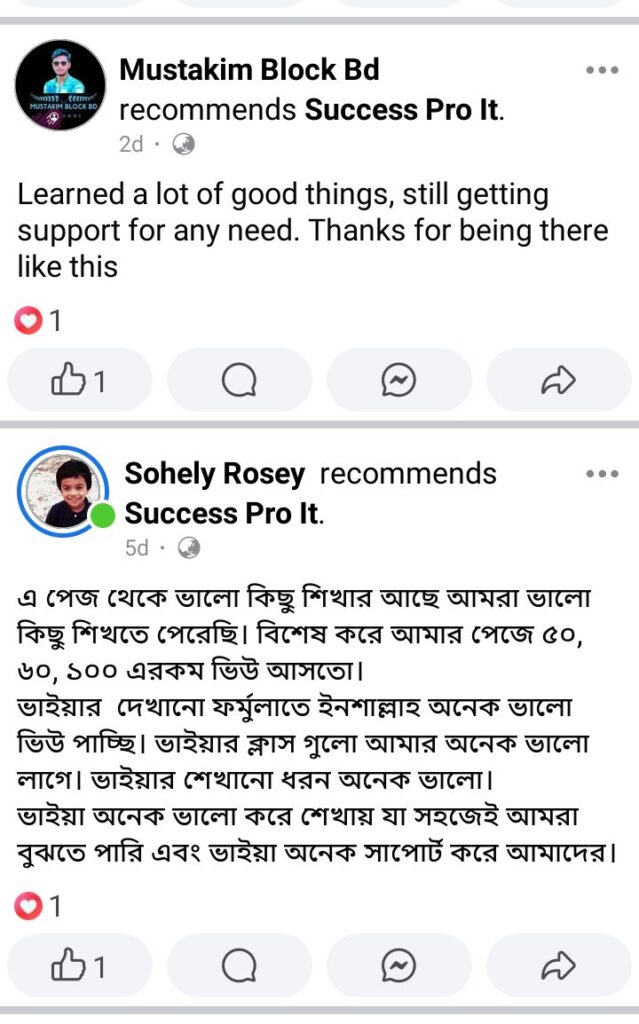639x1024 pixels.
Task: Share Mustakim Block Bd's recommendation
Action: pyautogui.click(x=559, y=380)
